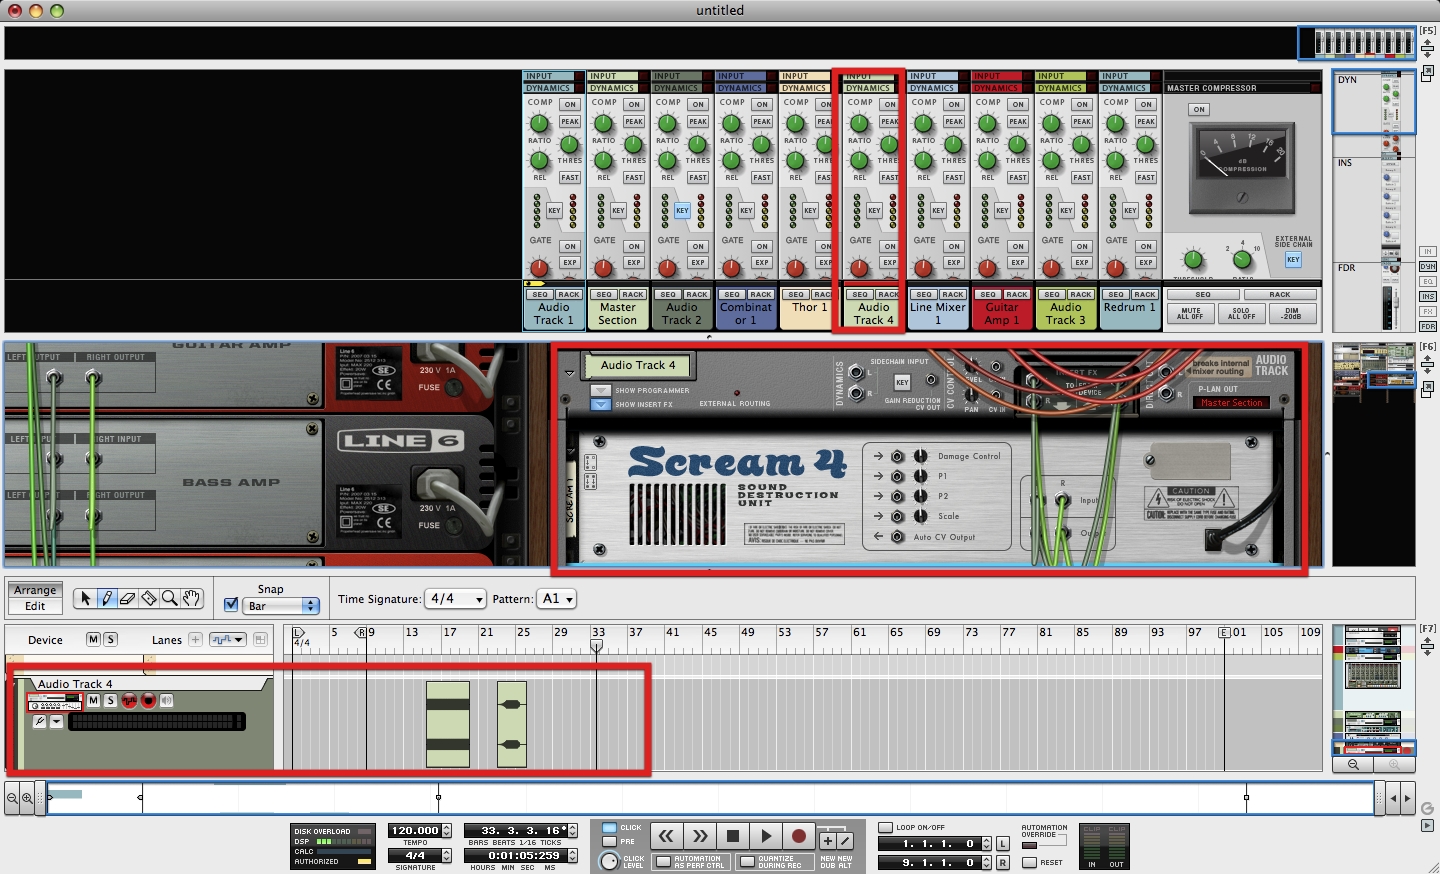Click the add Lanes plus button
Screen dimensions: 1440x874
point(195,639)
